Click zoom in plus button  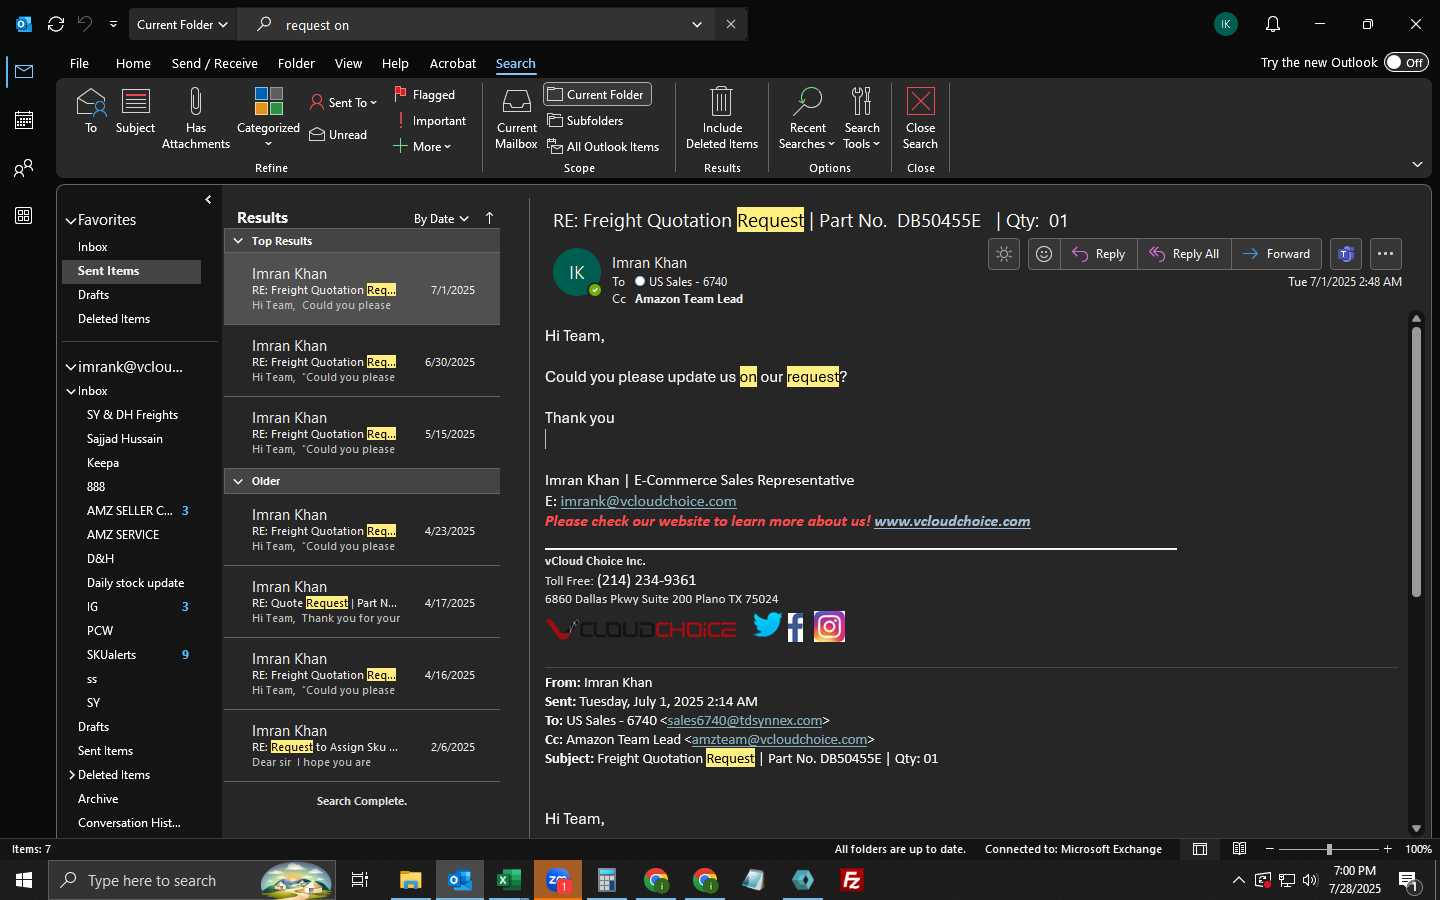[1387, 849]
